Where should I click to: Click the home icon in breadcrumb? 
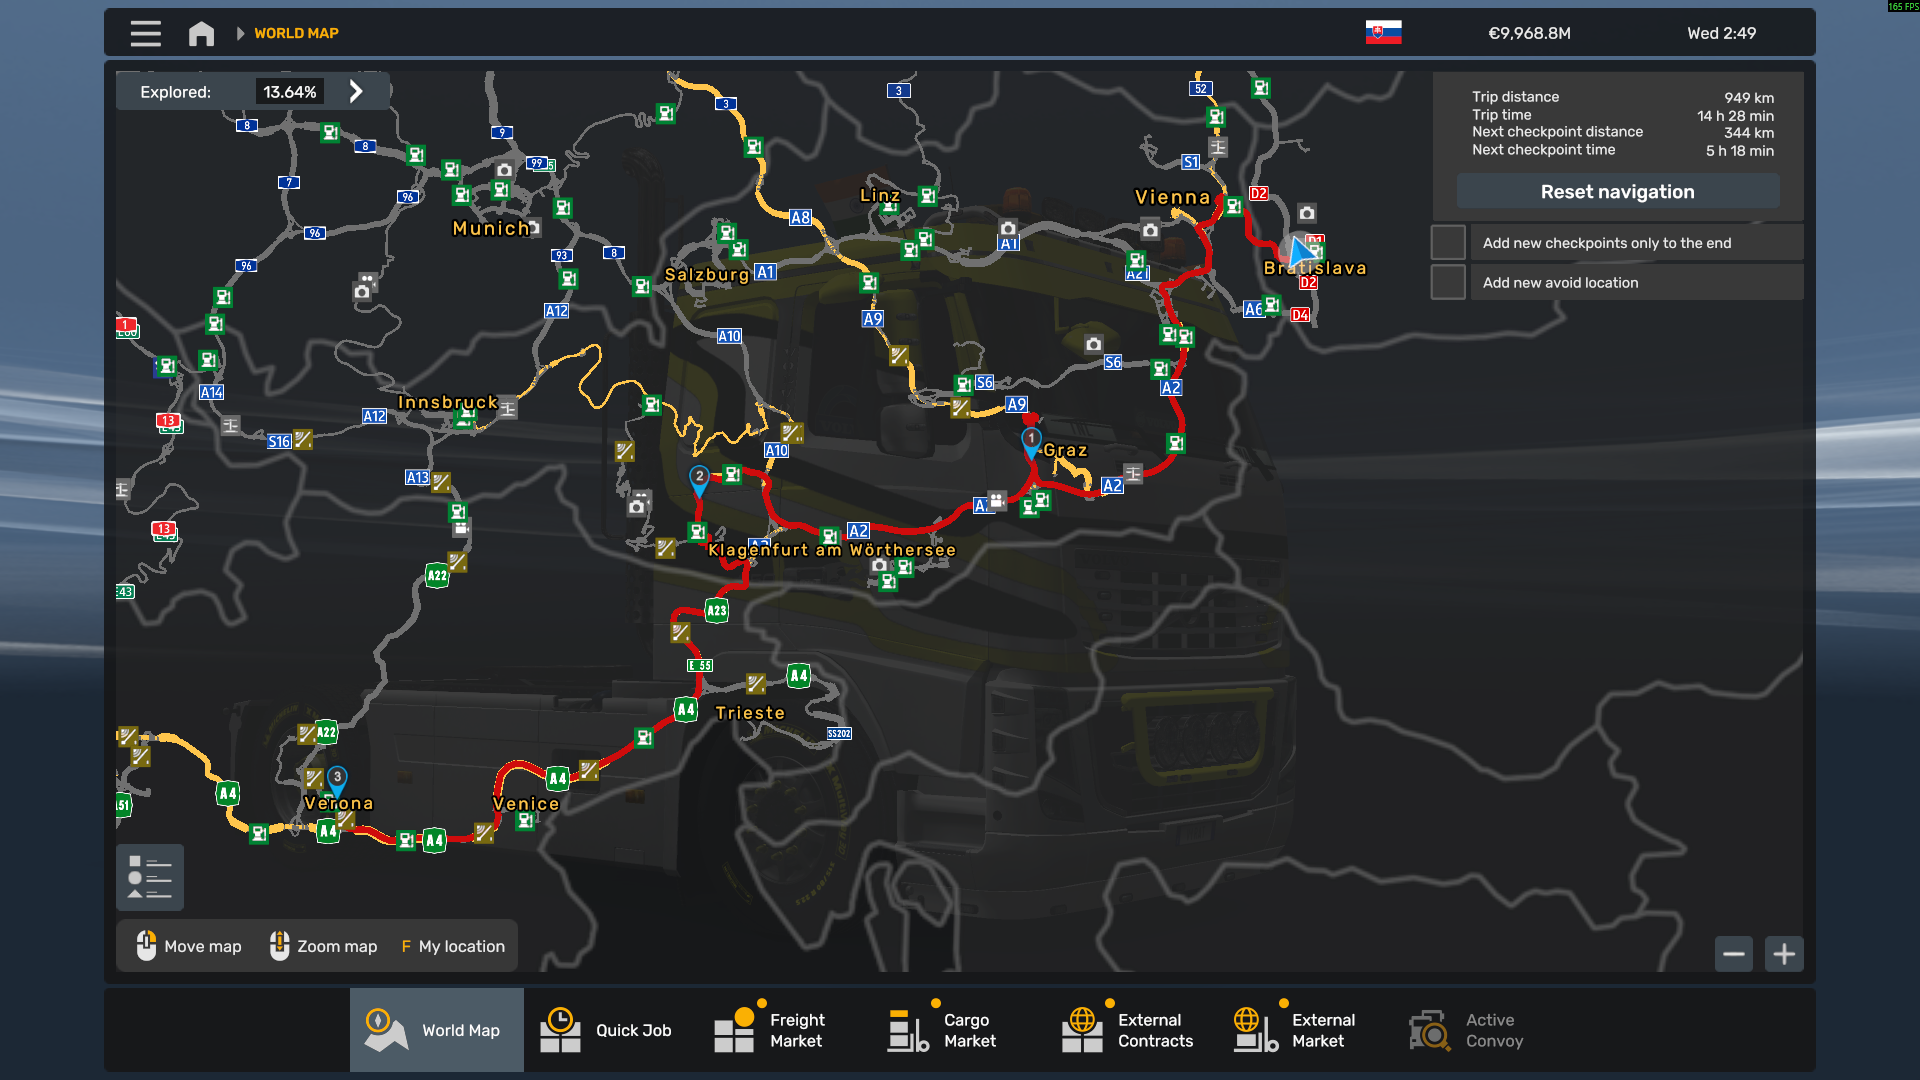(x=201, y=33)
